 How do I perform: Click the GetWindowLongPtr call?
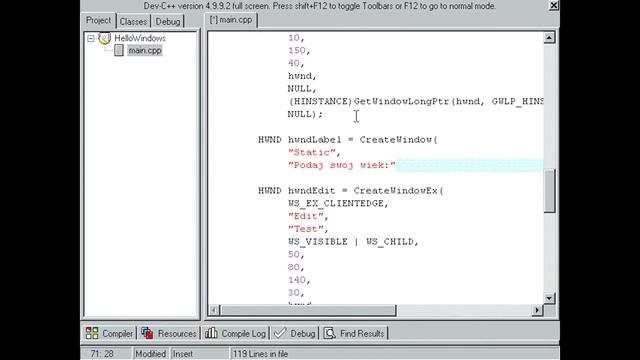402,102
